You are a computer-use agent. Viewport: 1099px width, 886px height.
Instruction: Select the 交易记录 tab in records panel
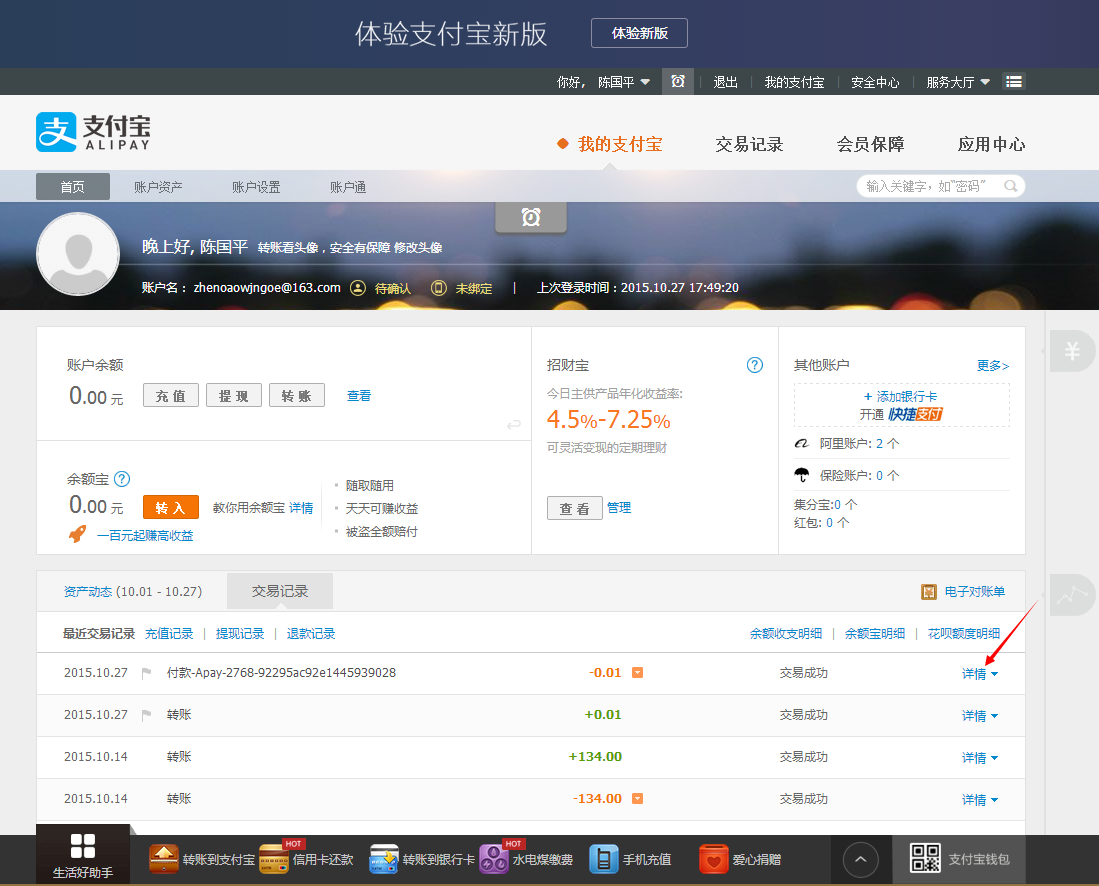tap(280, 591)
